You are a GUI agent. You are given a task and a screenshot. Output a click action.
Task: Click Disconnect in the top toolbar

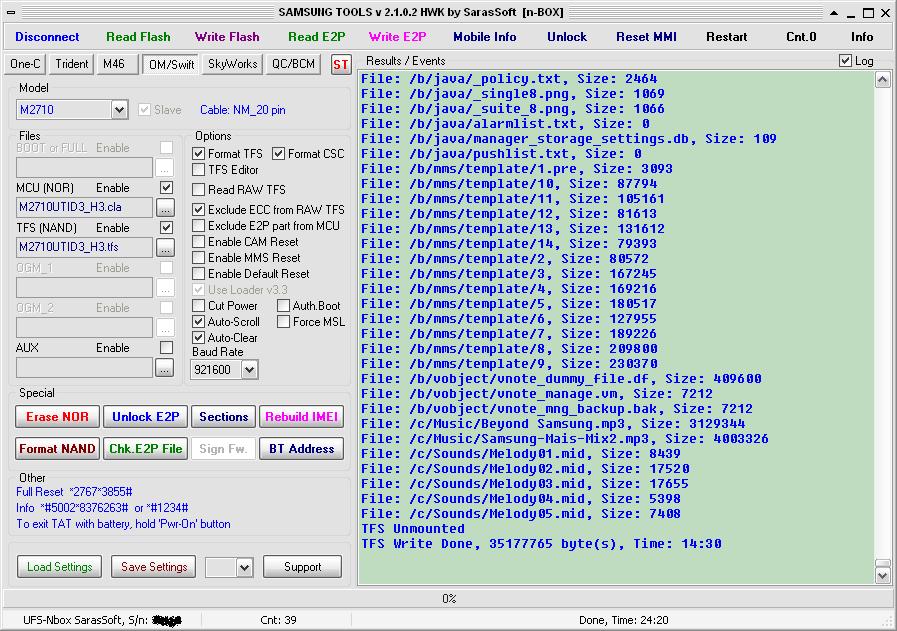click(47, 37)
